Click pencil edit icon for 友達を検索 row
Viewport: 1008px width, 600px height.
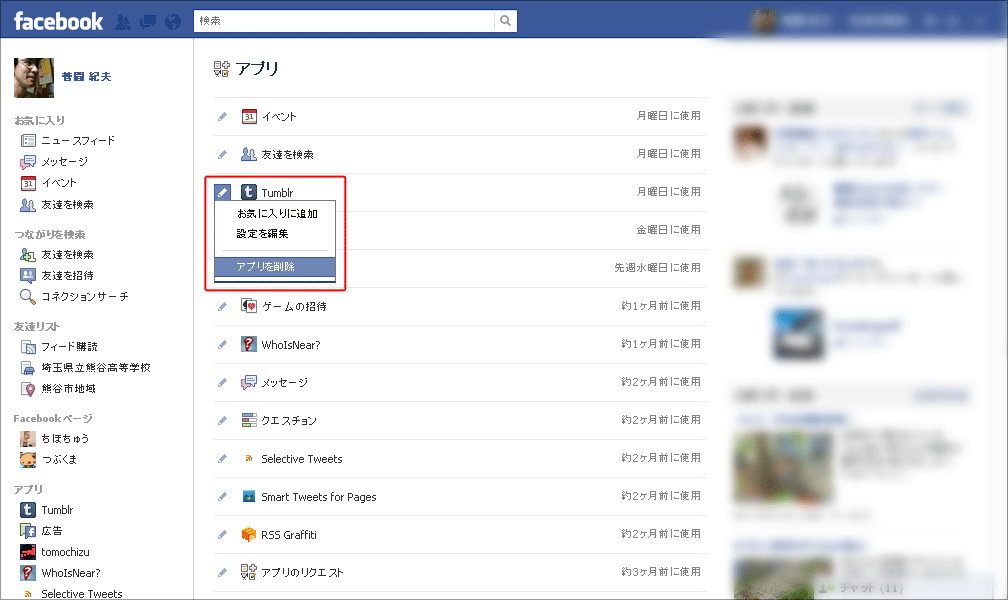(x=222, y=154)
